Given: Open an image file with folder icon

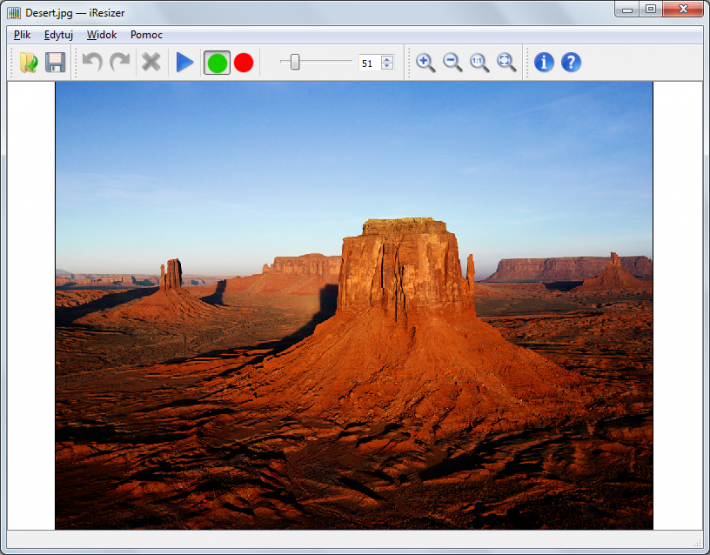Looking at the screenshot, I should (29, 62).
